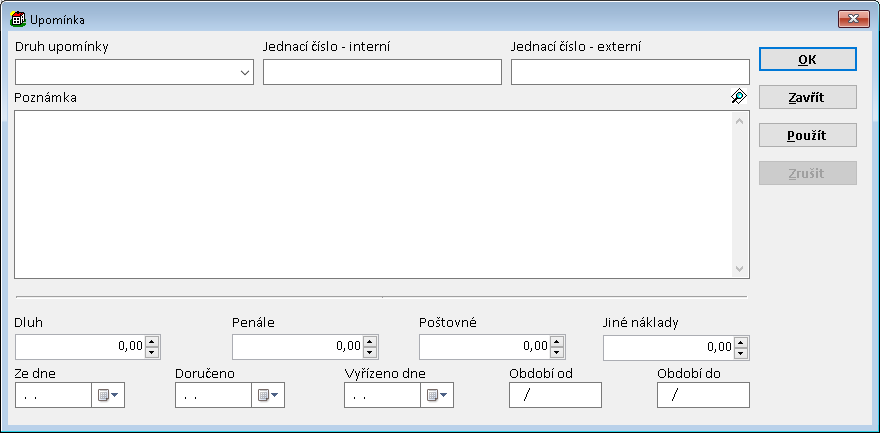Open the calendar picker for Doručeno
This screenshot has width=880, height=433.
point(266,396)
